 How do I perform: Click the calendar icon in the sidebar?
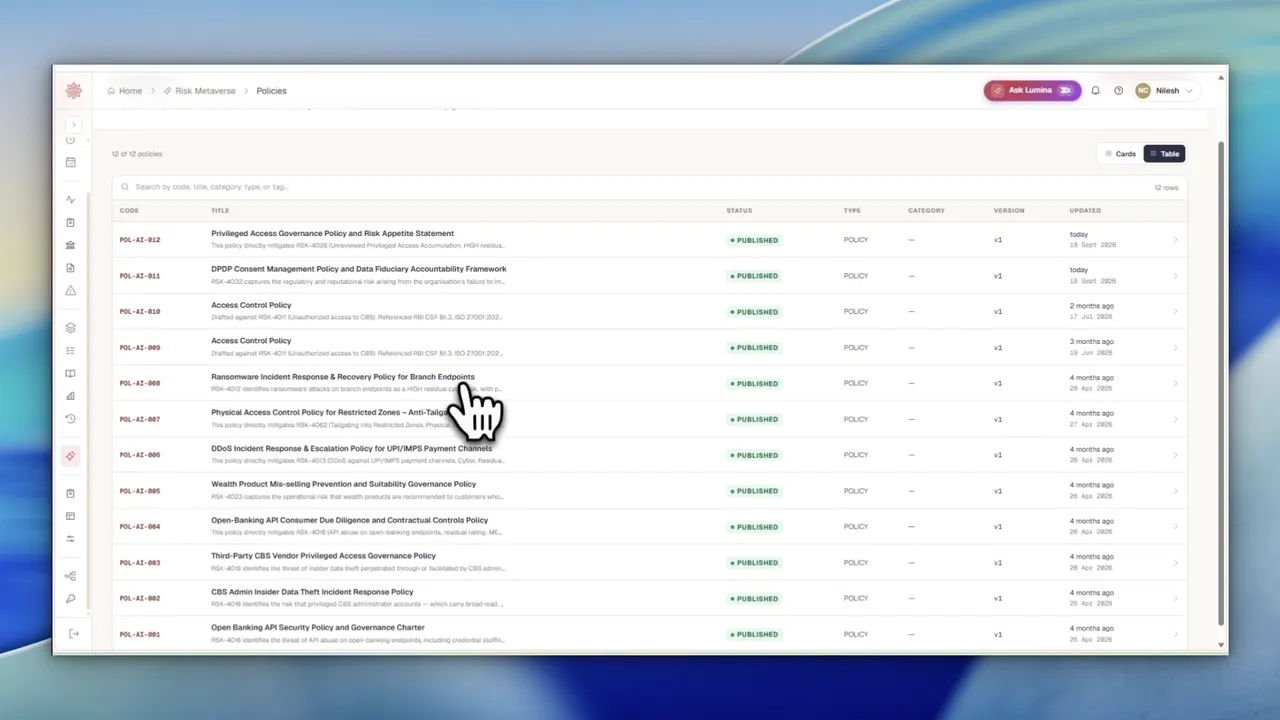coord(70,162)
